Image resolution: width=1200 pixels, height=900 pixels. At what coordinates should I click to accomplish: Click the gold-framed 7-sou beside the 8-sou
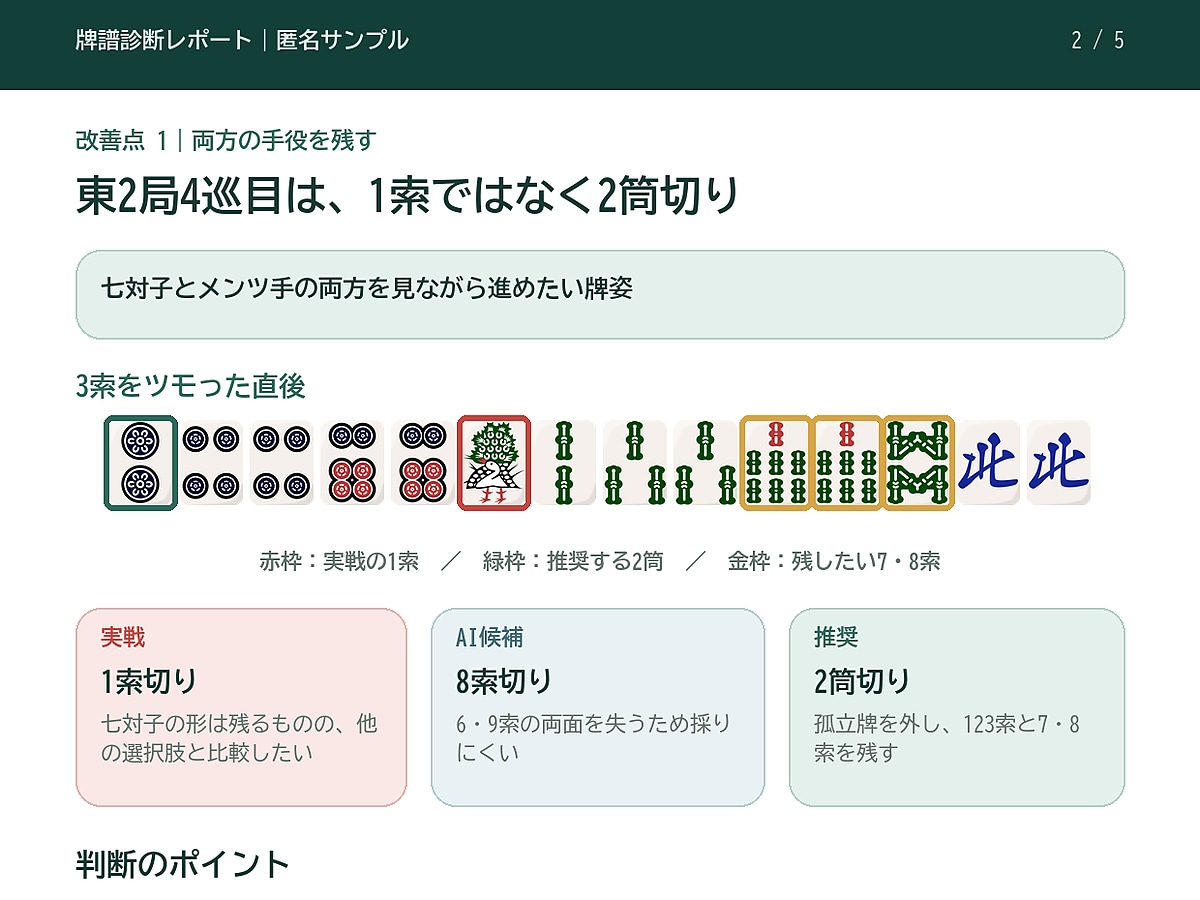[847, 463]
